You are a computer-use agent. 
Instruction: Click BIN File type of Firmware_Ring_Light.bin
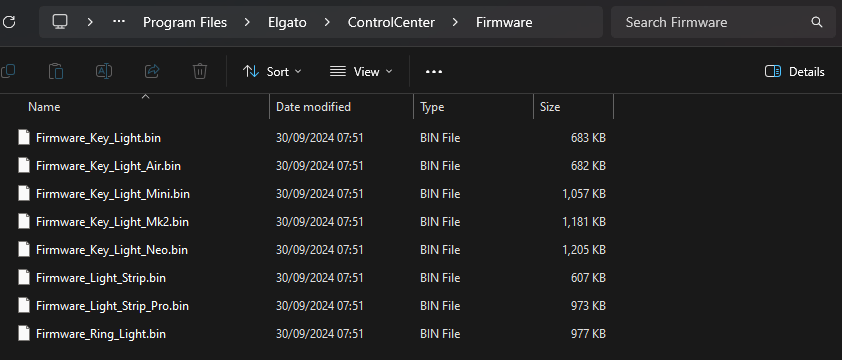pos(440,334)
